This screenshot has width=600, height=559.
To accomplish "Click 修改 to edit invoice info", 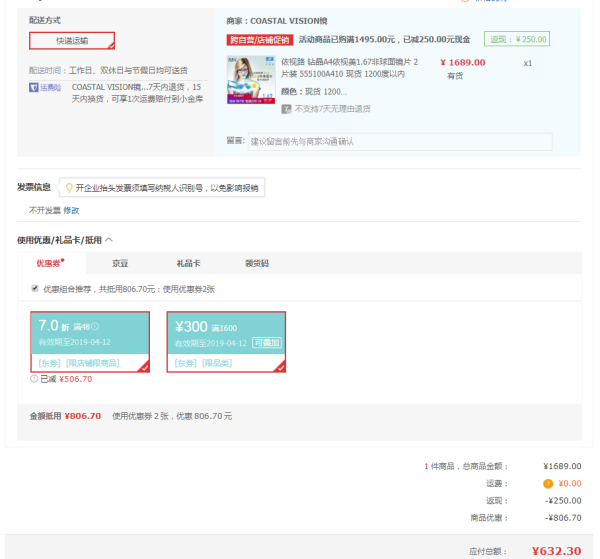I will [71, 210].
